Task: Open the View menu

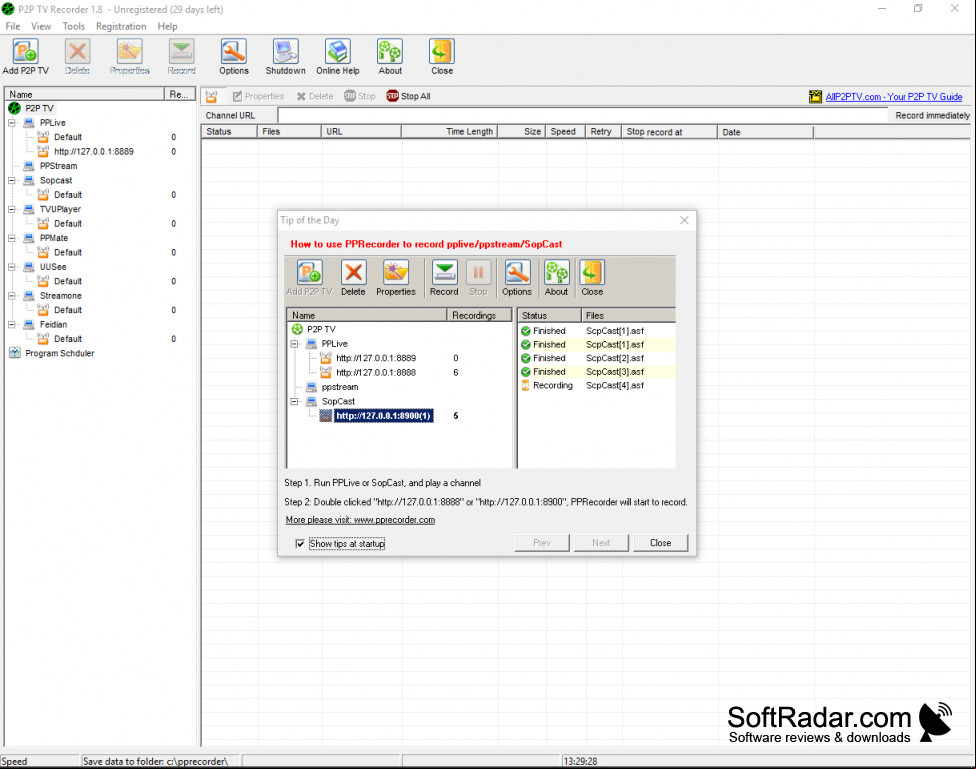Action: click(41, 26)
